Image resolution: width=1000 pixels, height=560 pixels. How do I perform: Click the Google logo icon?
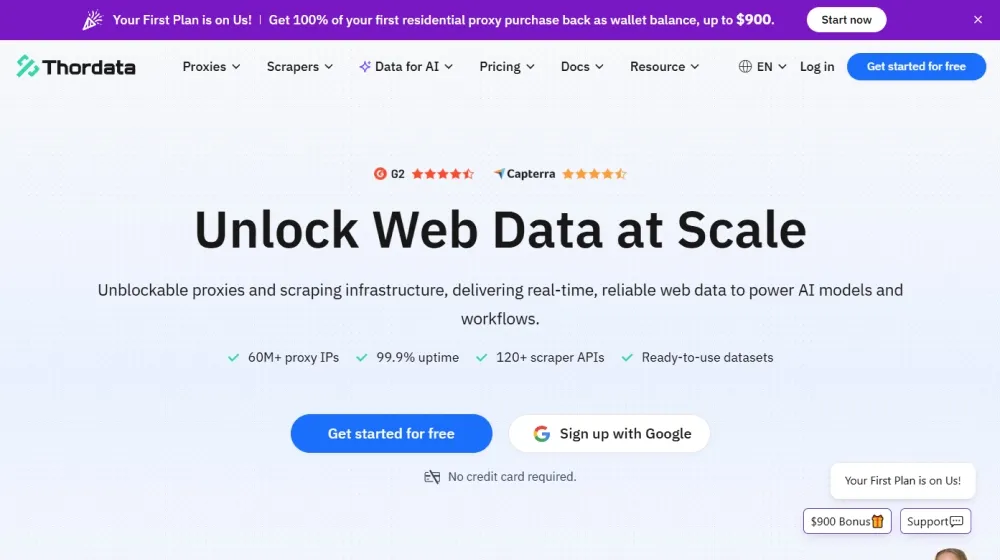coord(542,434)
